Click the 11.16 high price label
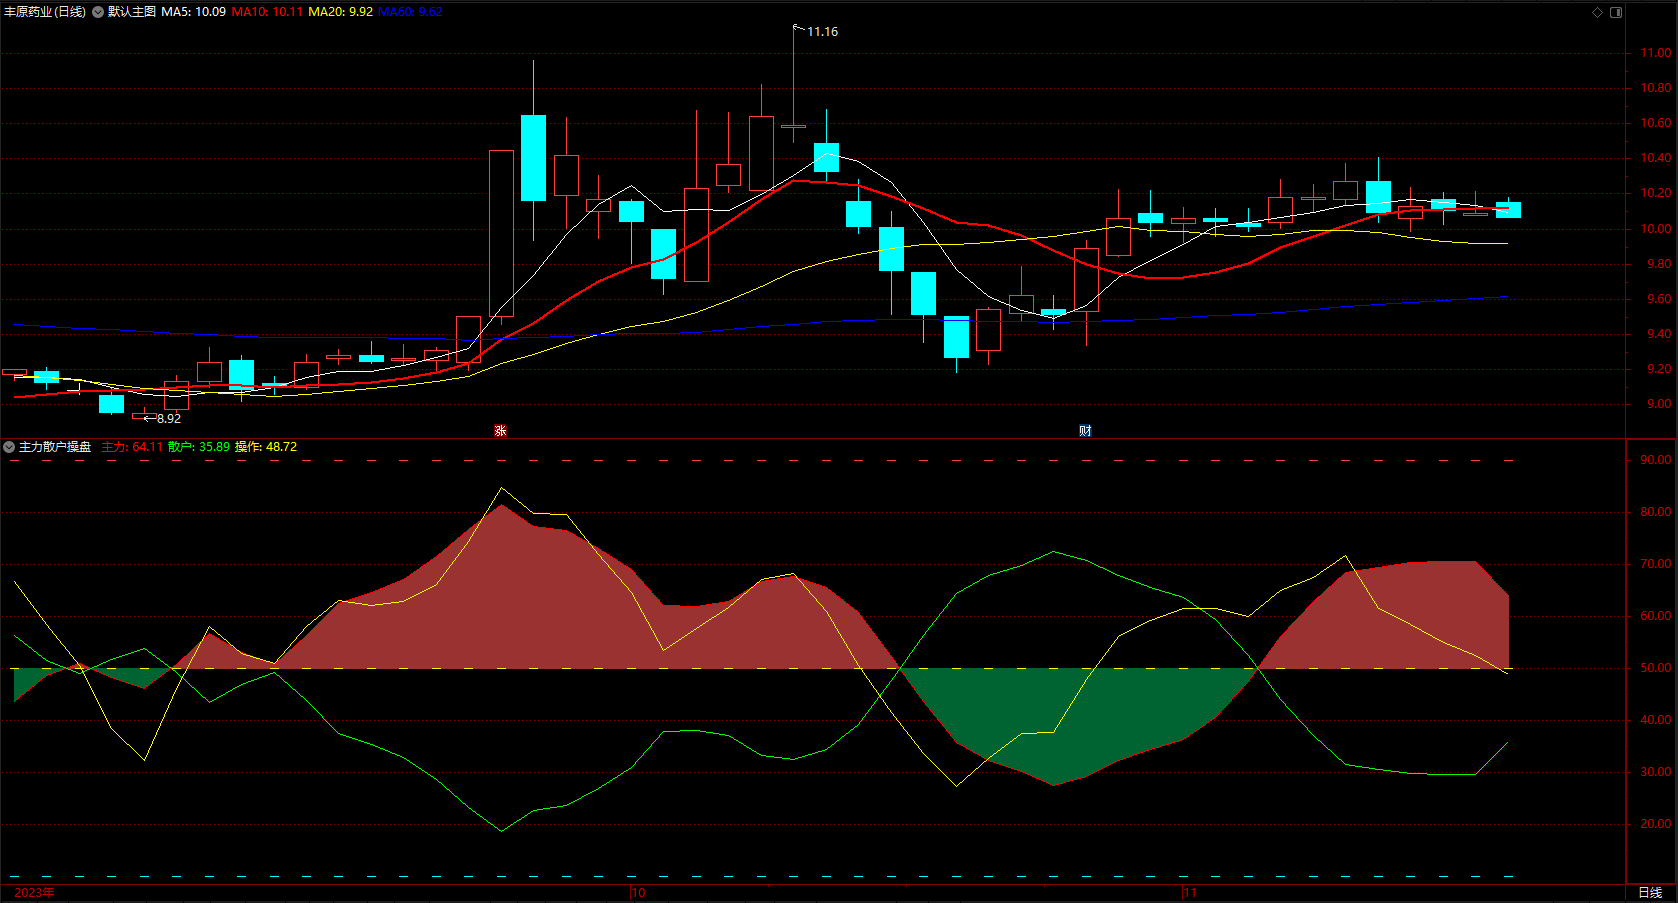The image size is (1678, 903). tap(823, 32)
